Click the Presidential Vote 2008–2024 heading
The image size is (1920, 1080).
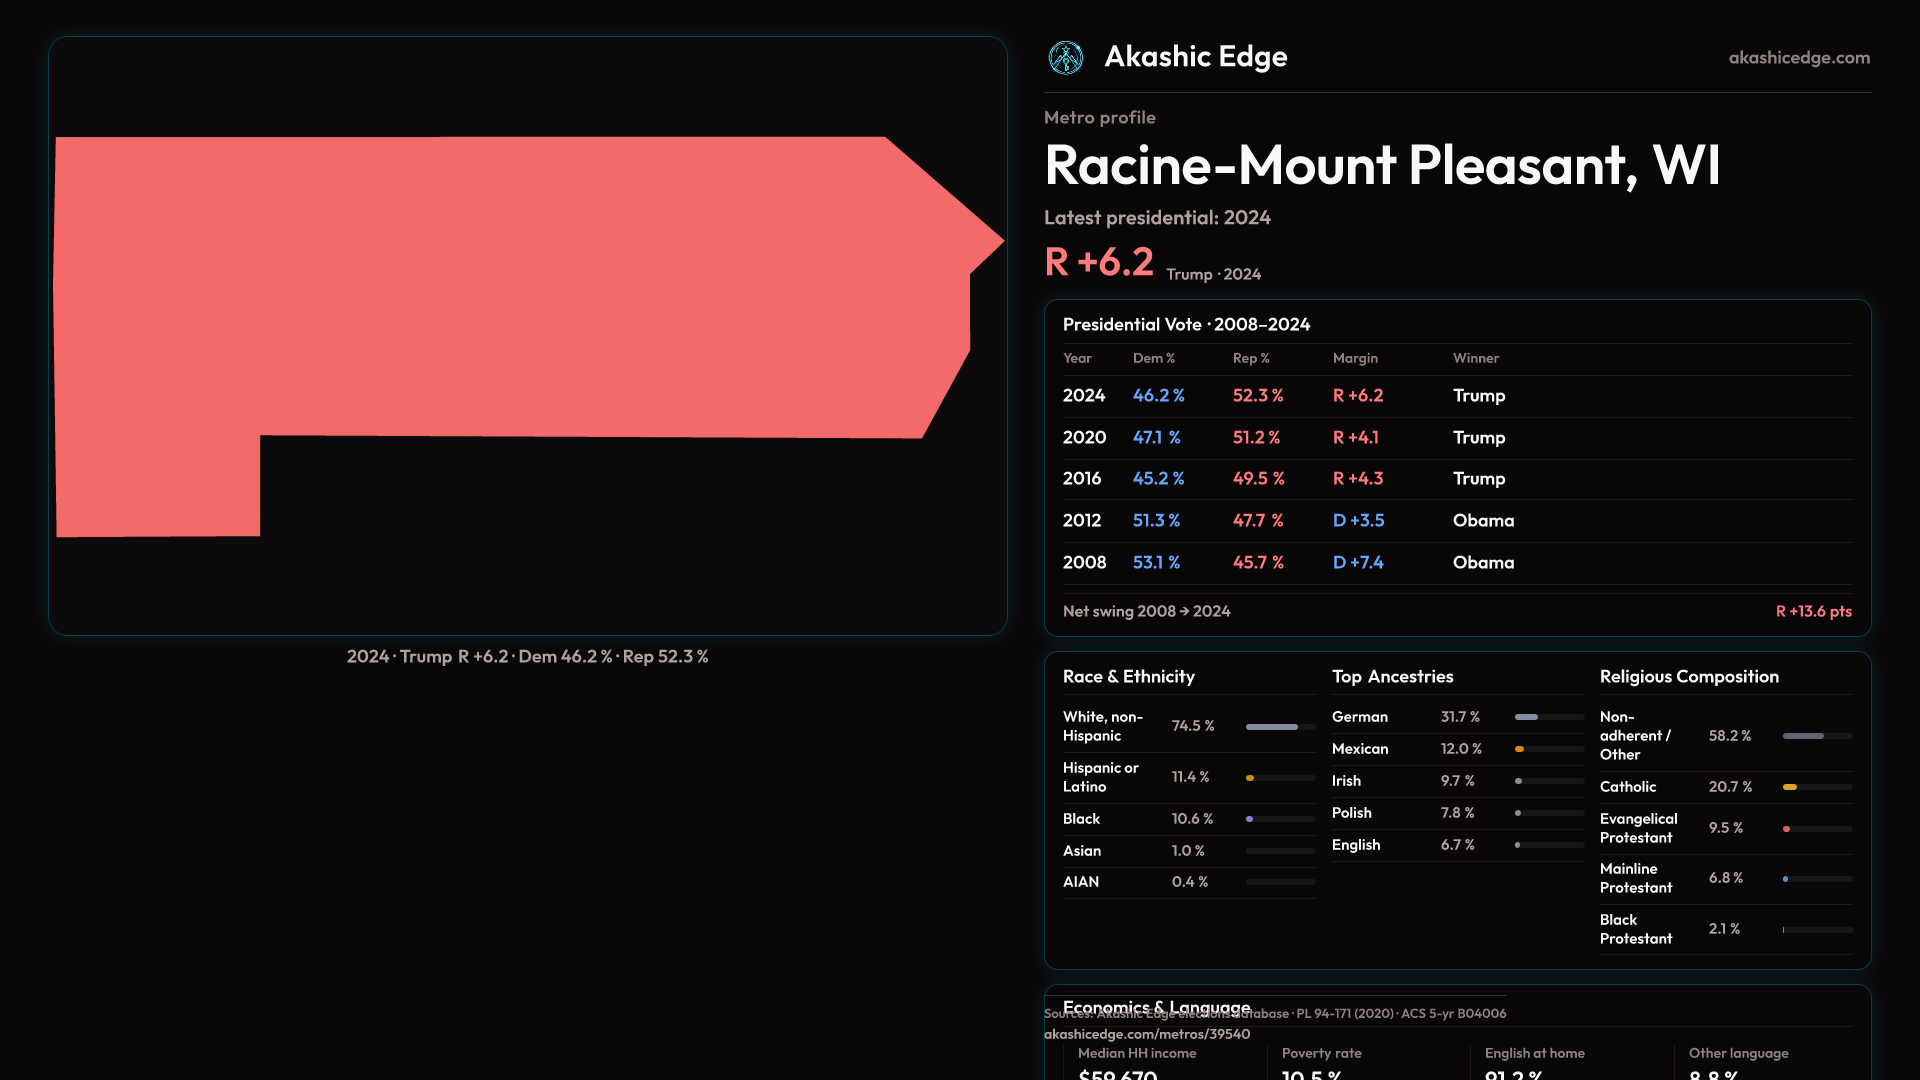[x=1186, y=324]
